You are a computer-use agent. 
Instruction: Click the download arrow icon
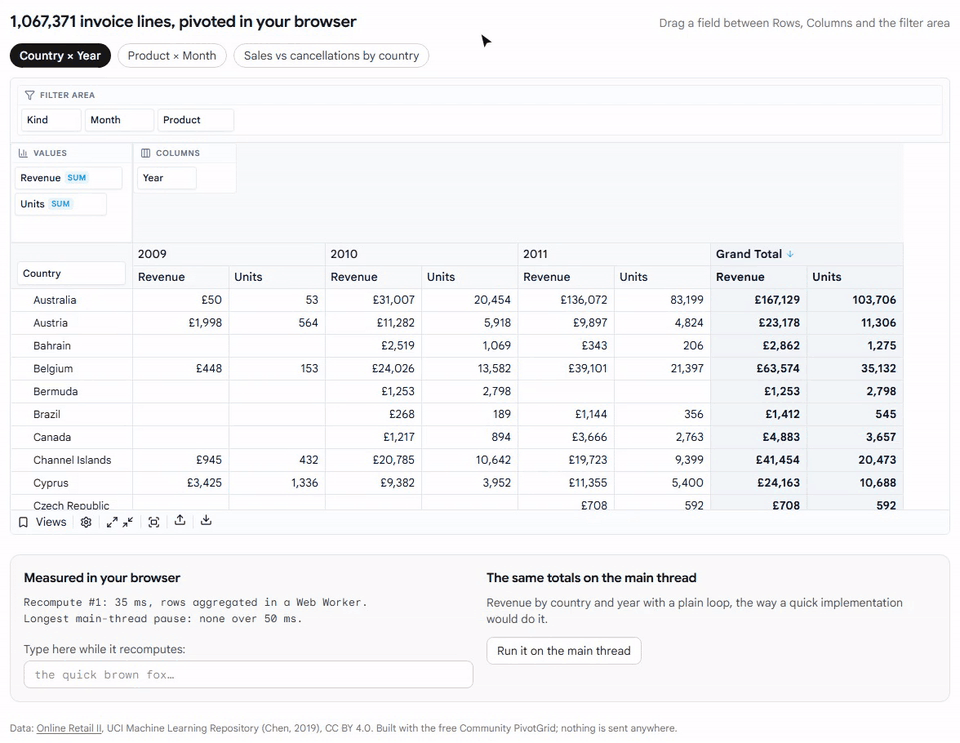click(x=206, y=521)
